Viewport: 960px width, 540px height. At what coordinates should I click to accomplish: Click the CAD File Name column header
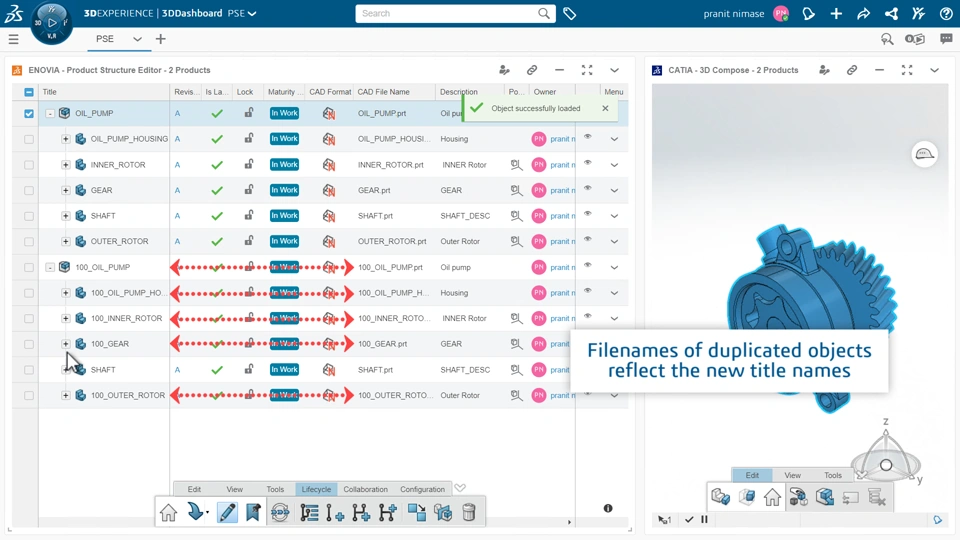(383, 92)
